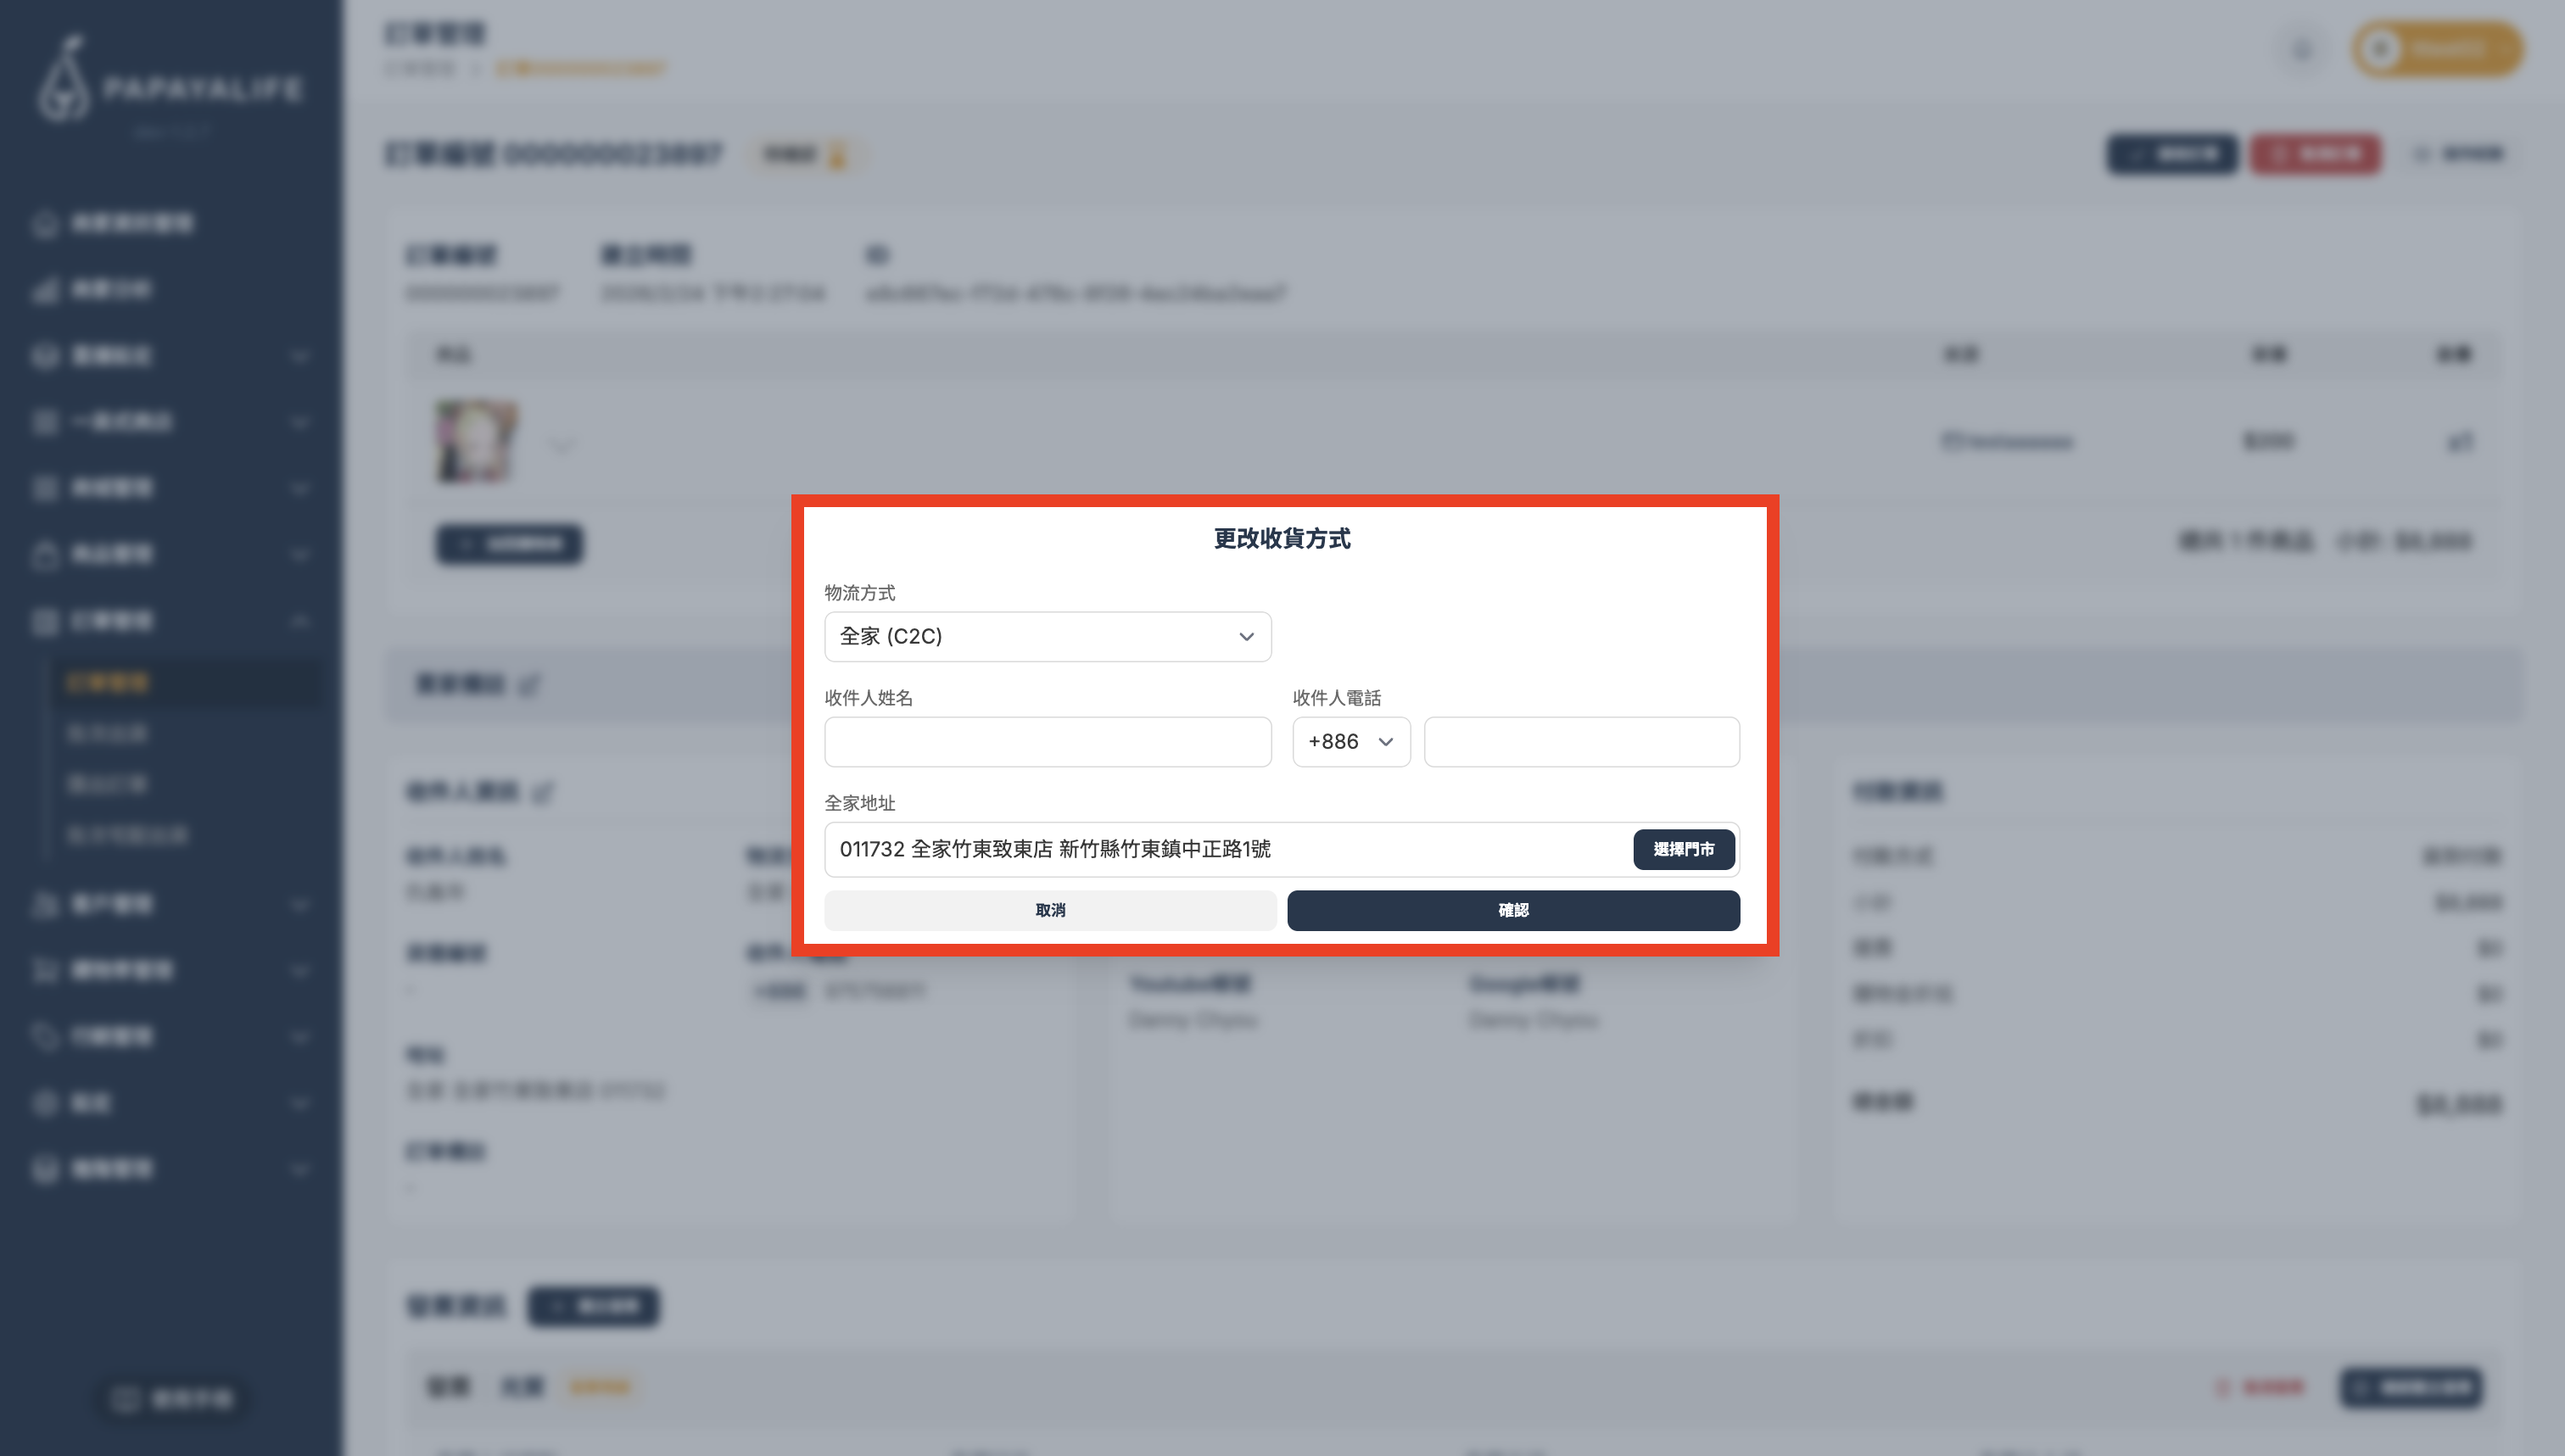Click the red button at top right
The image size is (2565, 1456).
coord(2315,154)
